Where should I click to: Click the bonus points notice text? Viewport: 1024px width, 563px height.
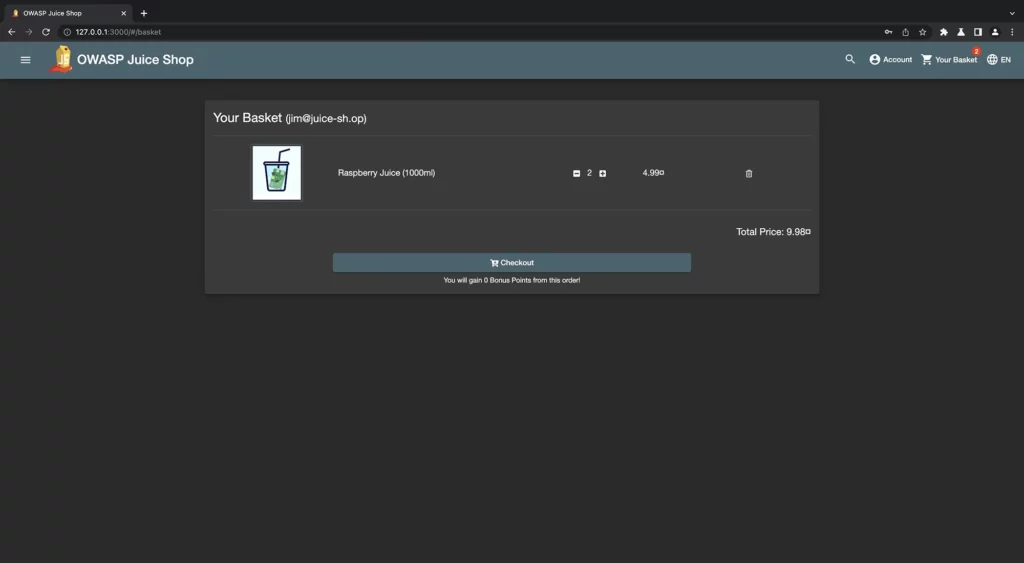point(511,280)
